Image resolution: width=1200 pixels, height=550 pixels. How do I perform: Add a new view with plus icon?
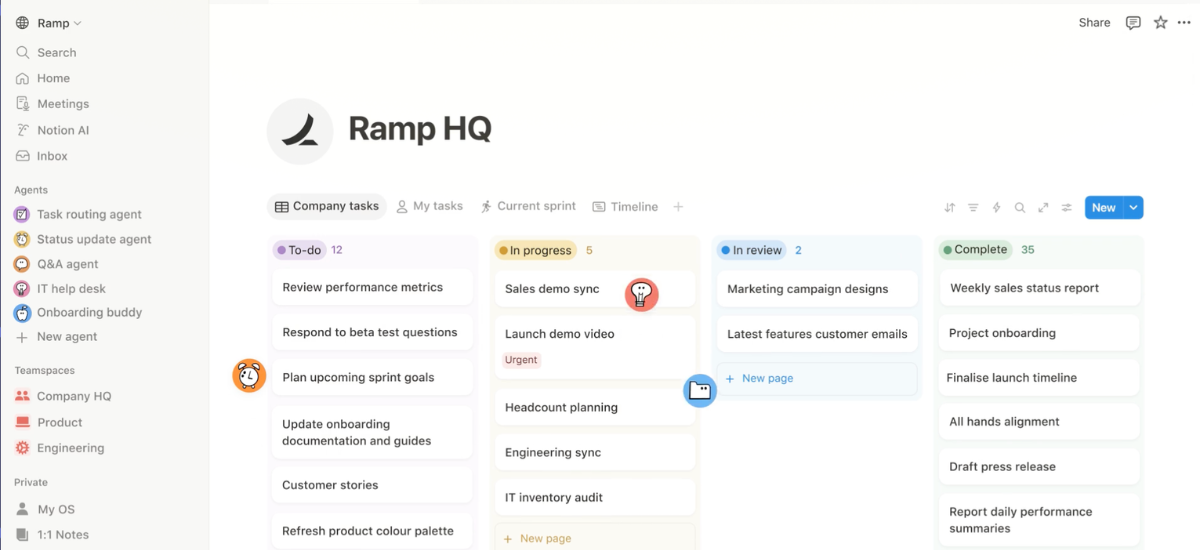click(678, 207)
